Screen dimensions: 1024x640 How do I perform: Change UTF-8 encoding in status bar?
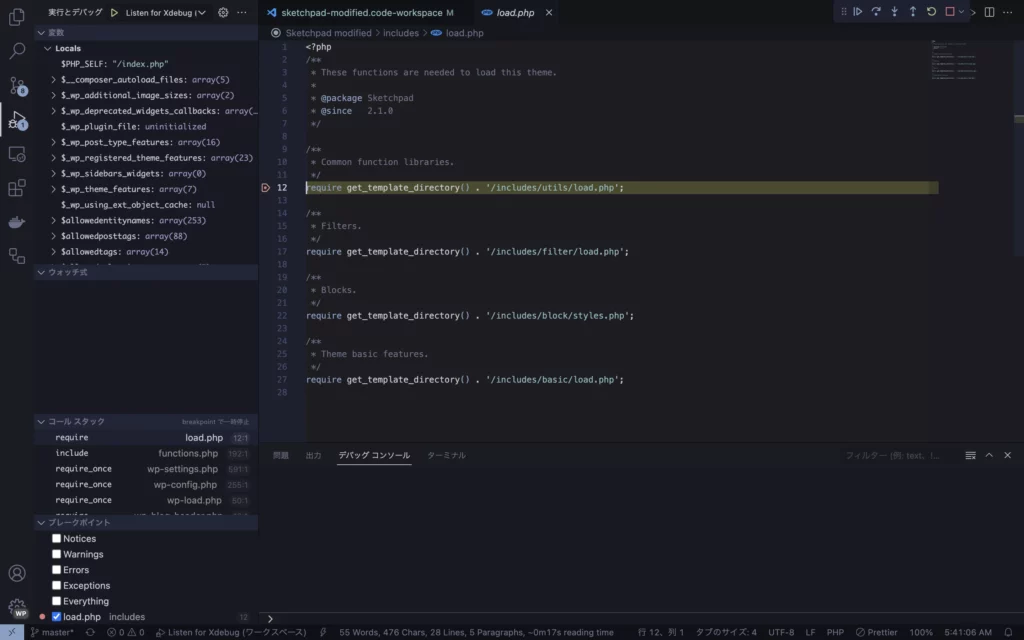781,632
